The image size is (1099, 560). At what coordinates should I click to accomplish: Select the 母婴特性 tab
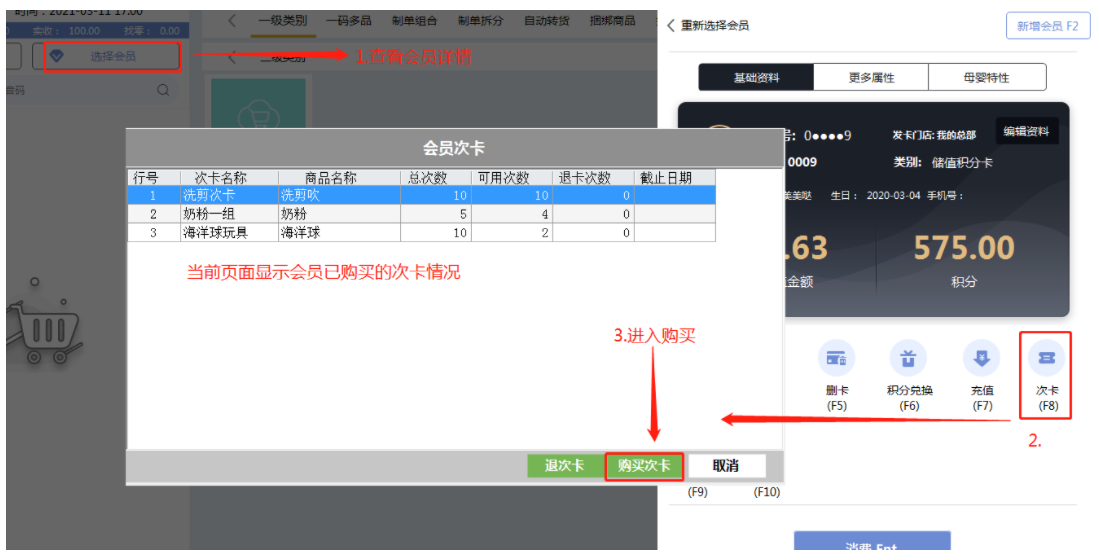tap(986, 77)
